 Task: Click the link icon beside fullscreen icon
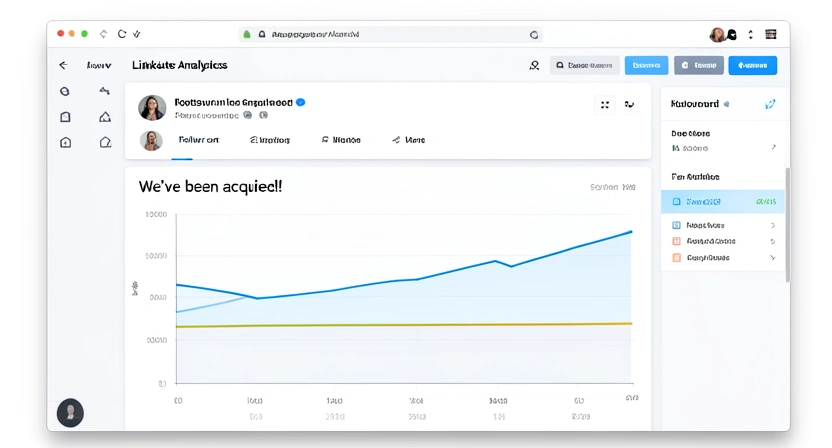pyautogui.click(x=629, y=105)
